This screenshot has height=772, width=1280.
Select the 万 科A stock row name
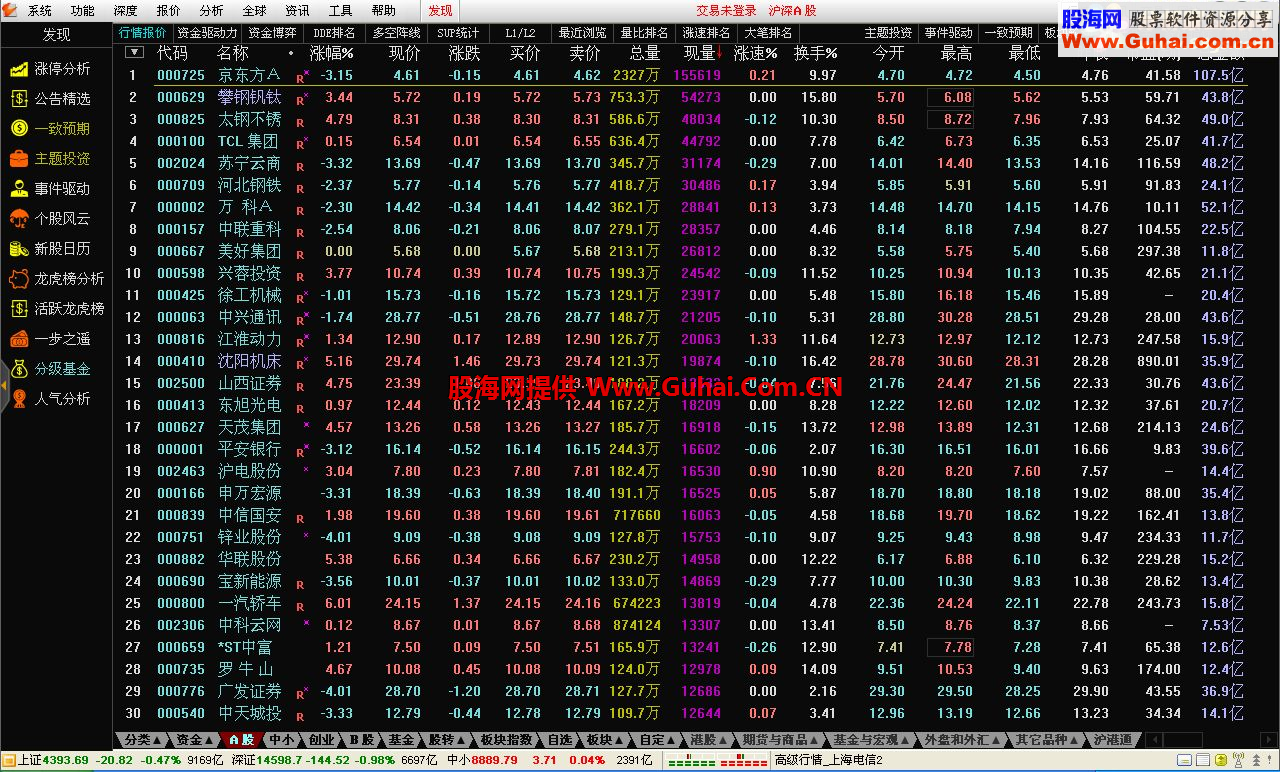[x=246, y=208]
